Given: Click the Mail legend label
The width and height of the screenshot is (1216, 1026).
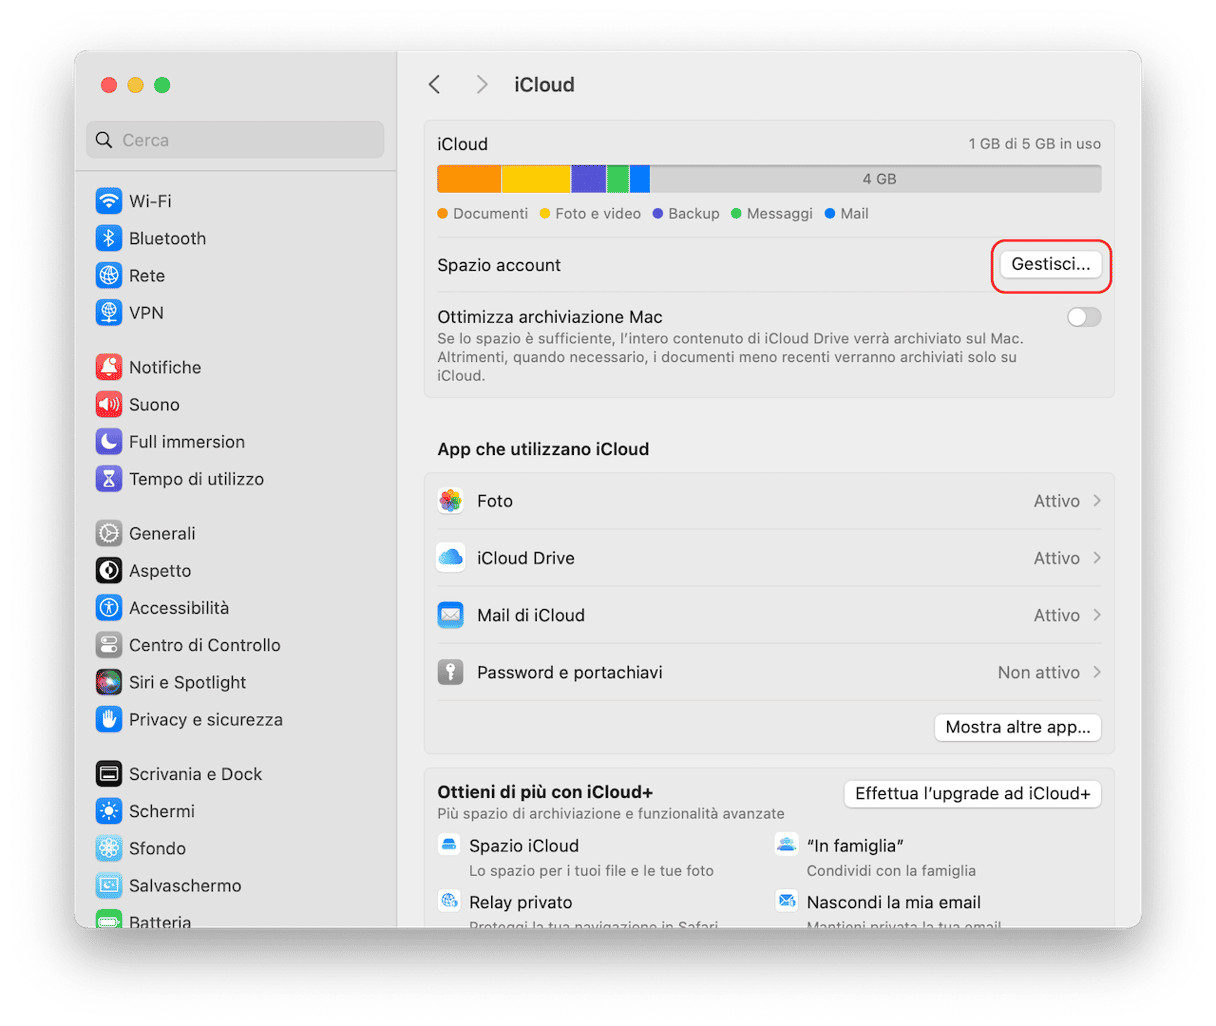Looking at the screenshot, I should (854, 214).
